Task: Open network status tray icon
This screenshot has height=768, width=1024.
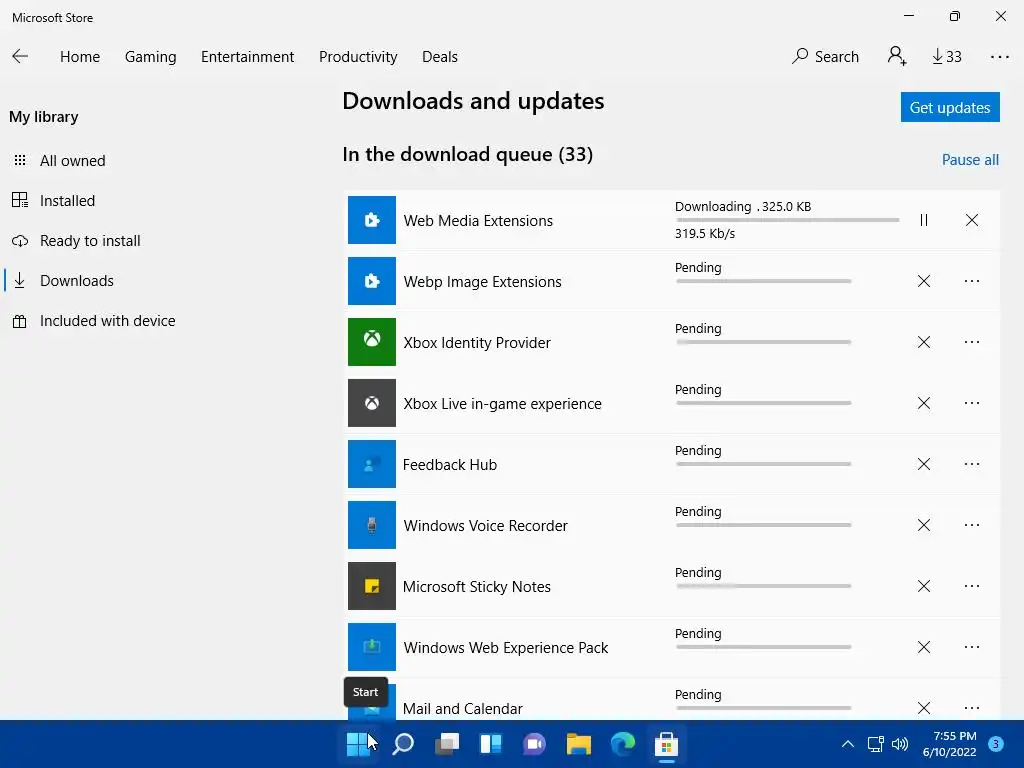Action: click(x=875, y=744)
